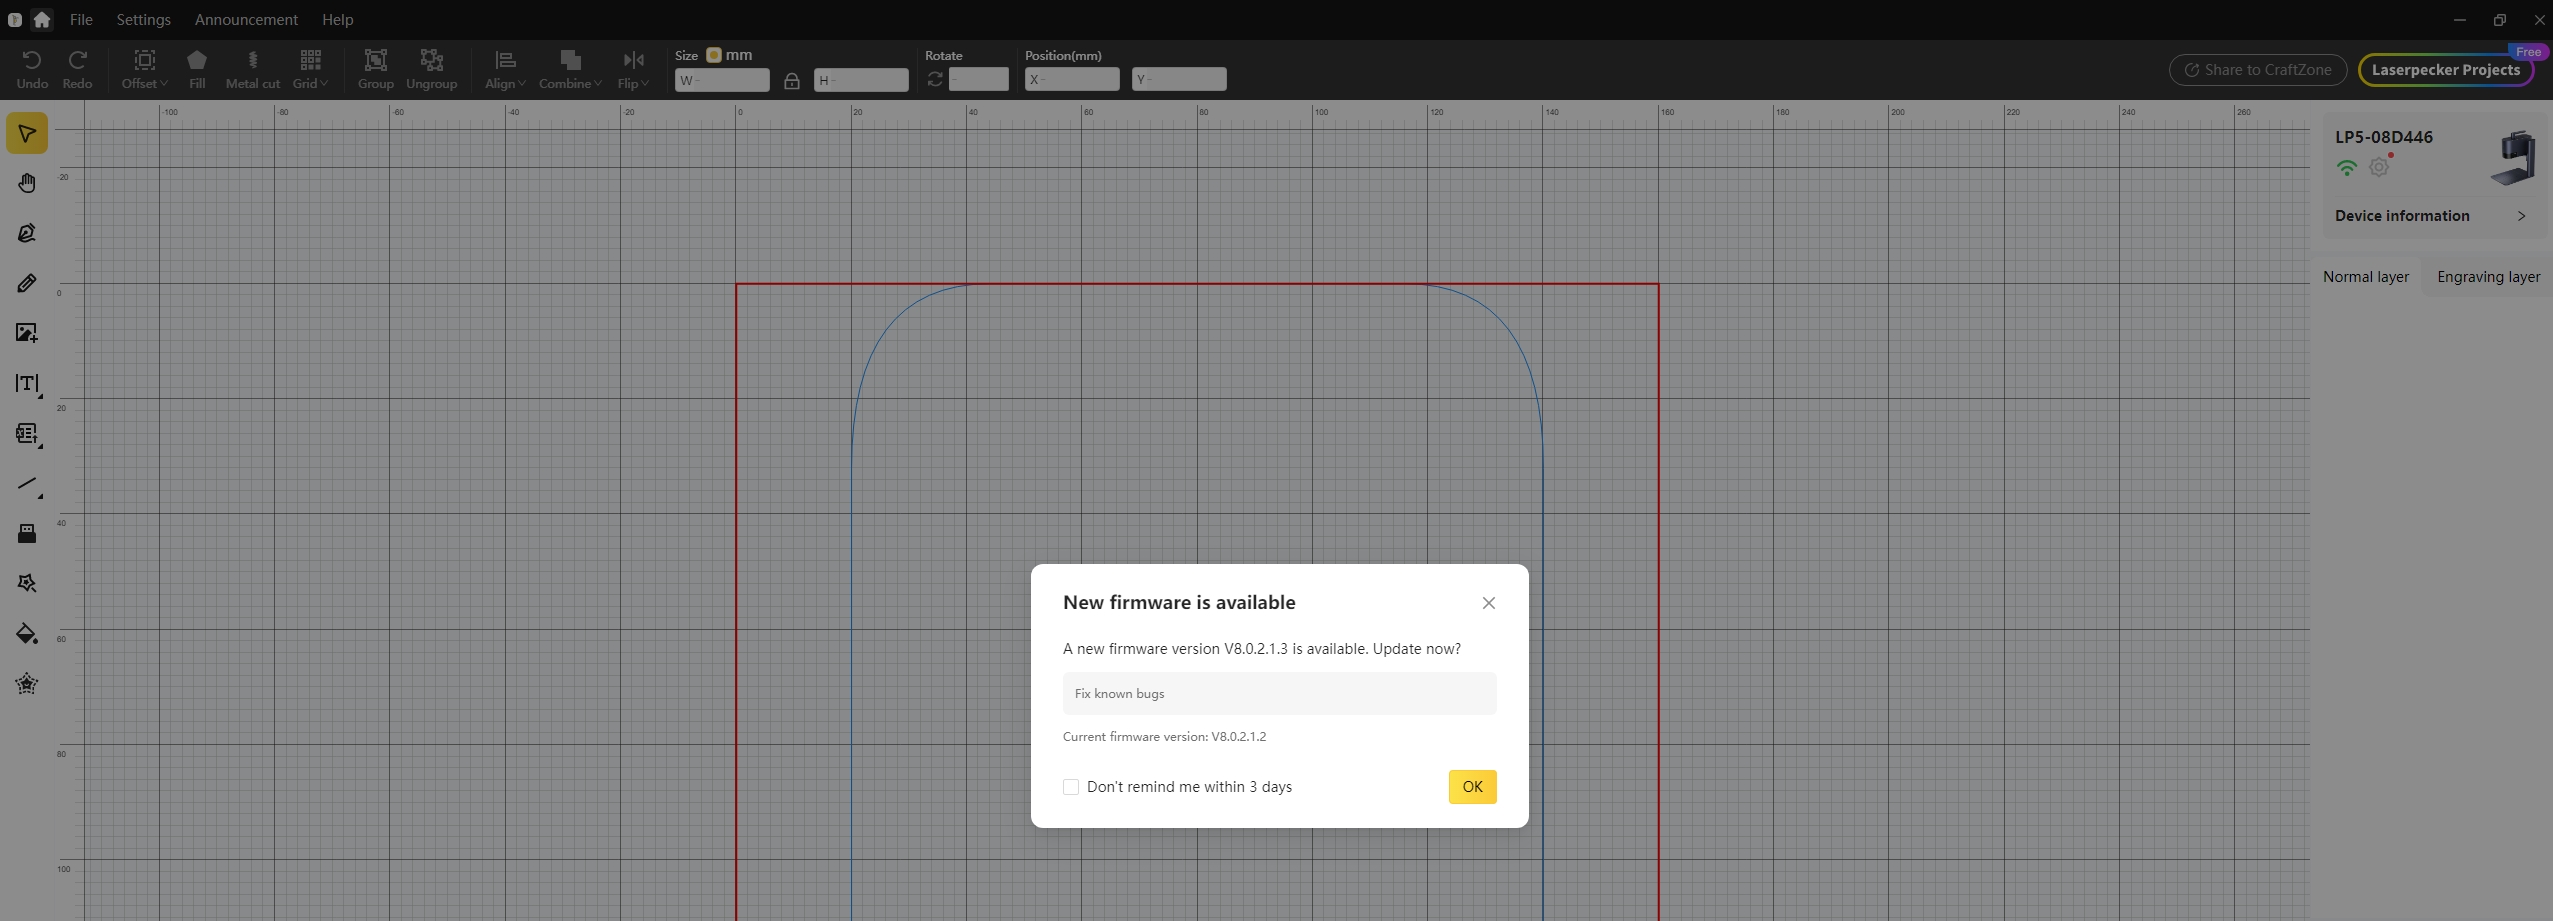Toggle the aspect ratio lock icon
The image size is (2553, 921).
click(792, 81)
